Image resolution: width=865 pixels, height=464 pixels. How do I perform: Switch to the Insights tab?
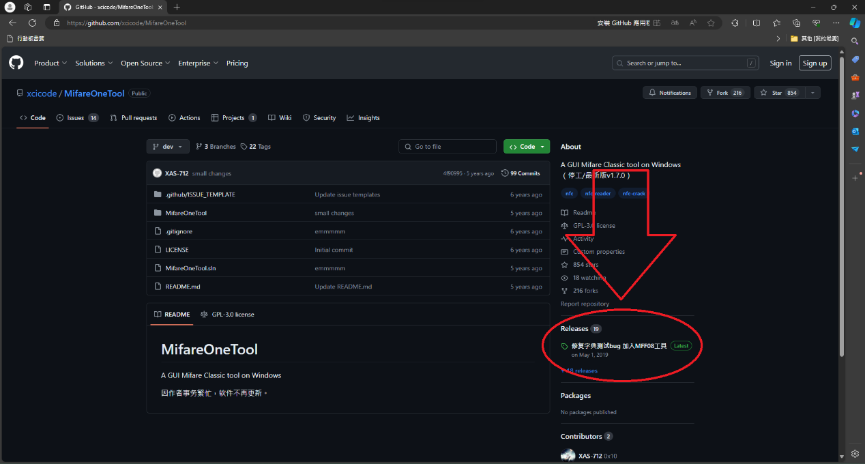[x=363, y=118]
